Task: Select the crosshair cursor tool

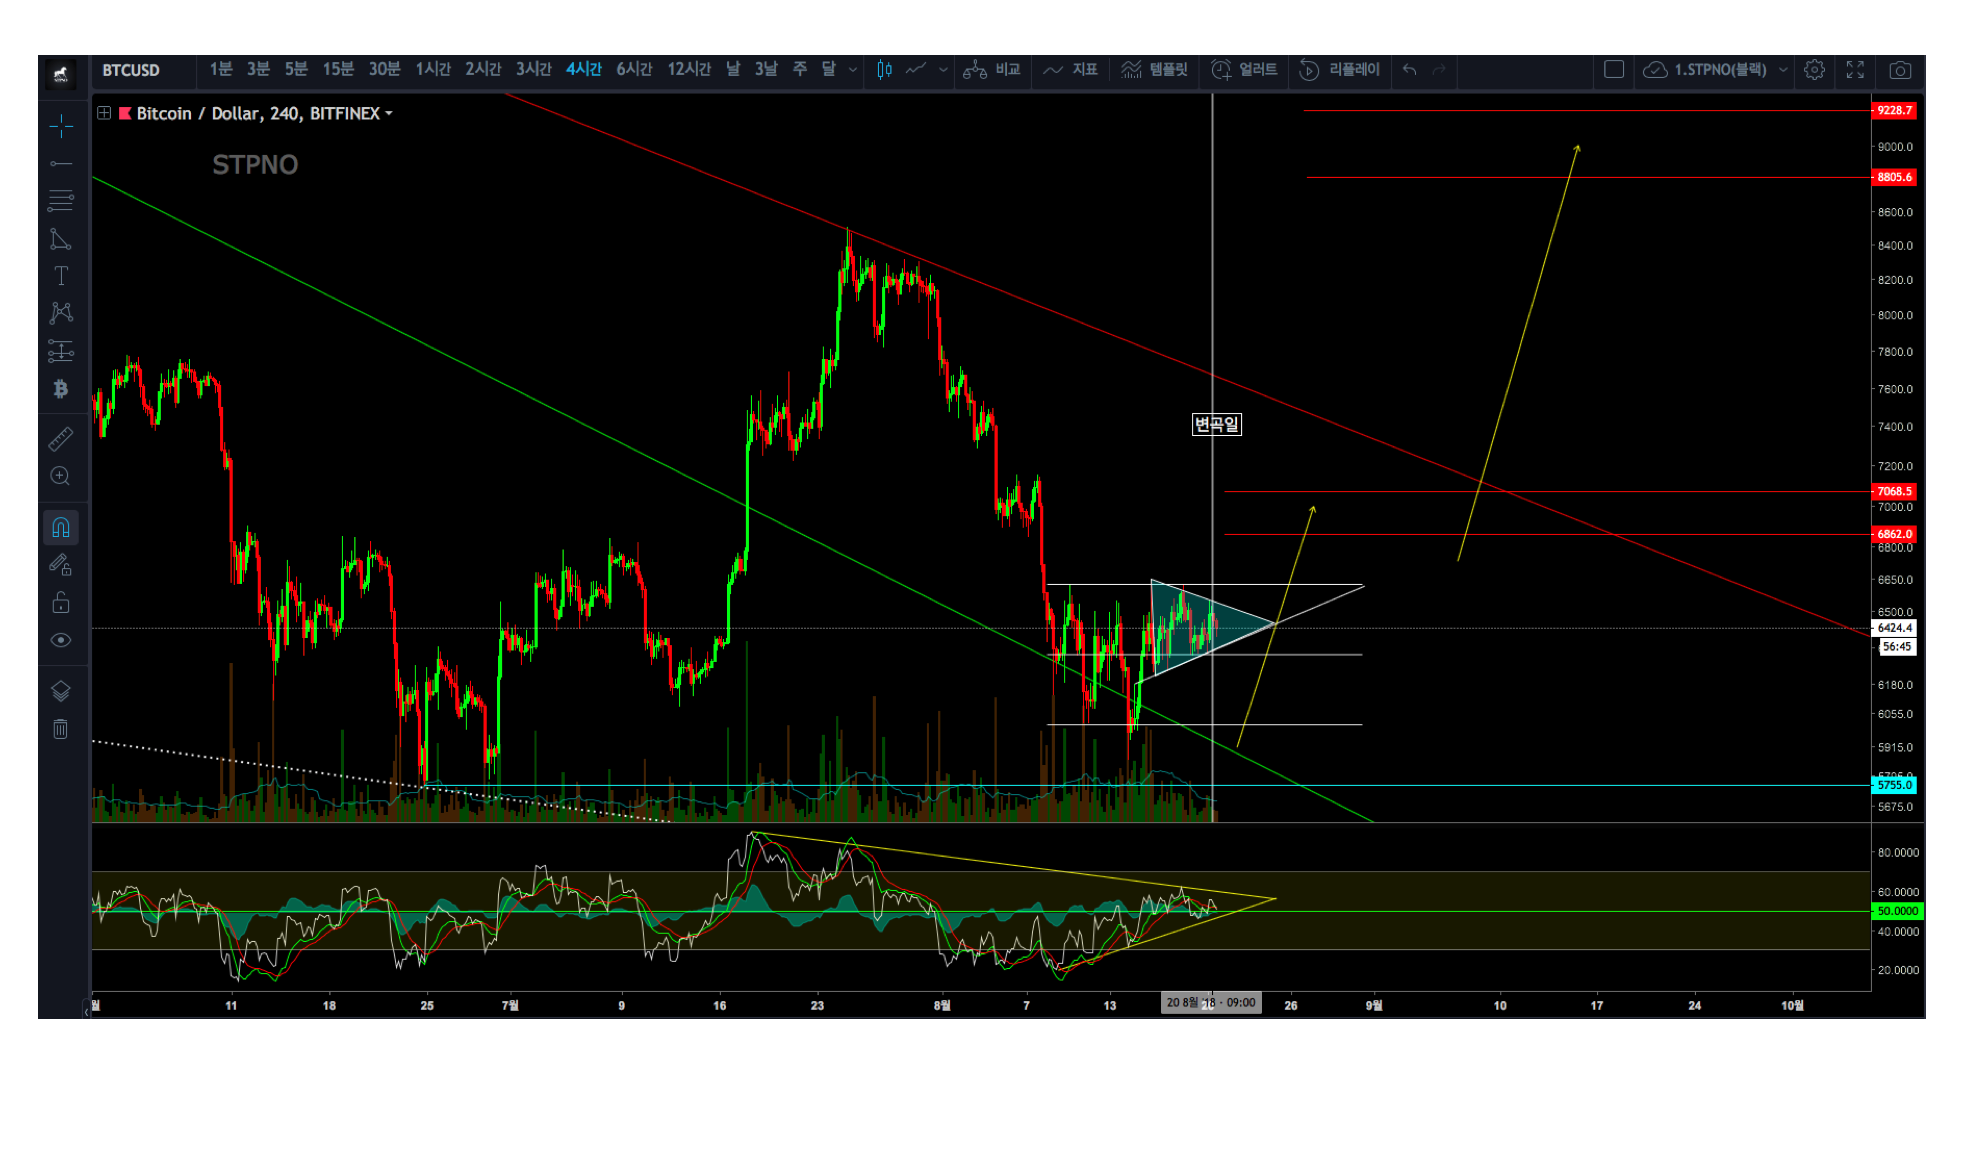Action: pos(61,126)
